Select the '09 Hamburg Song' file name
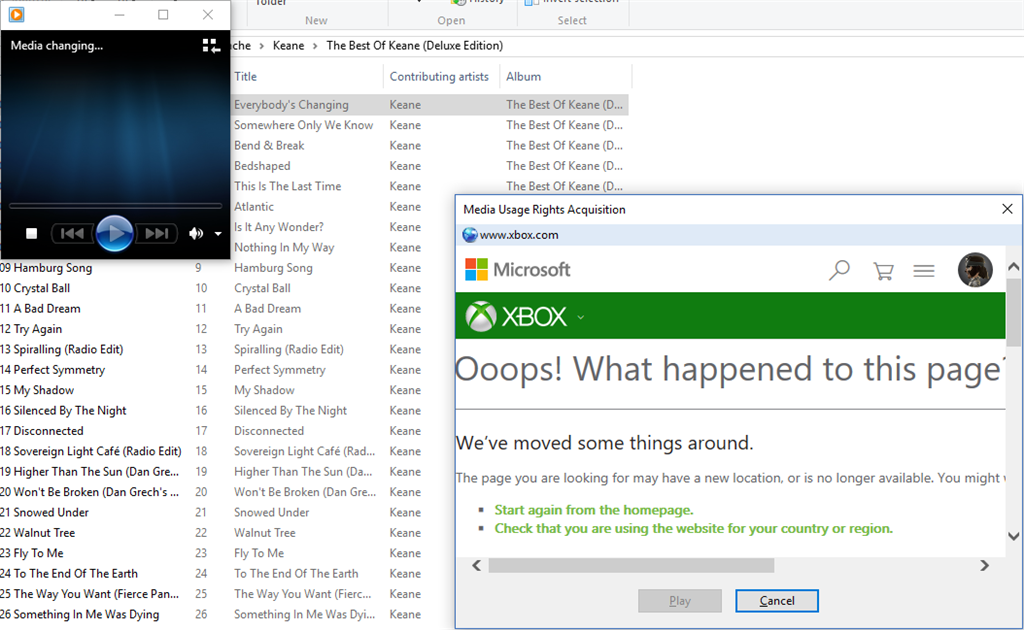 tap(46, 268)
